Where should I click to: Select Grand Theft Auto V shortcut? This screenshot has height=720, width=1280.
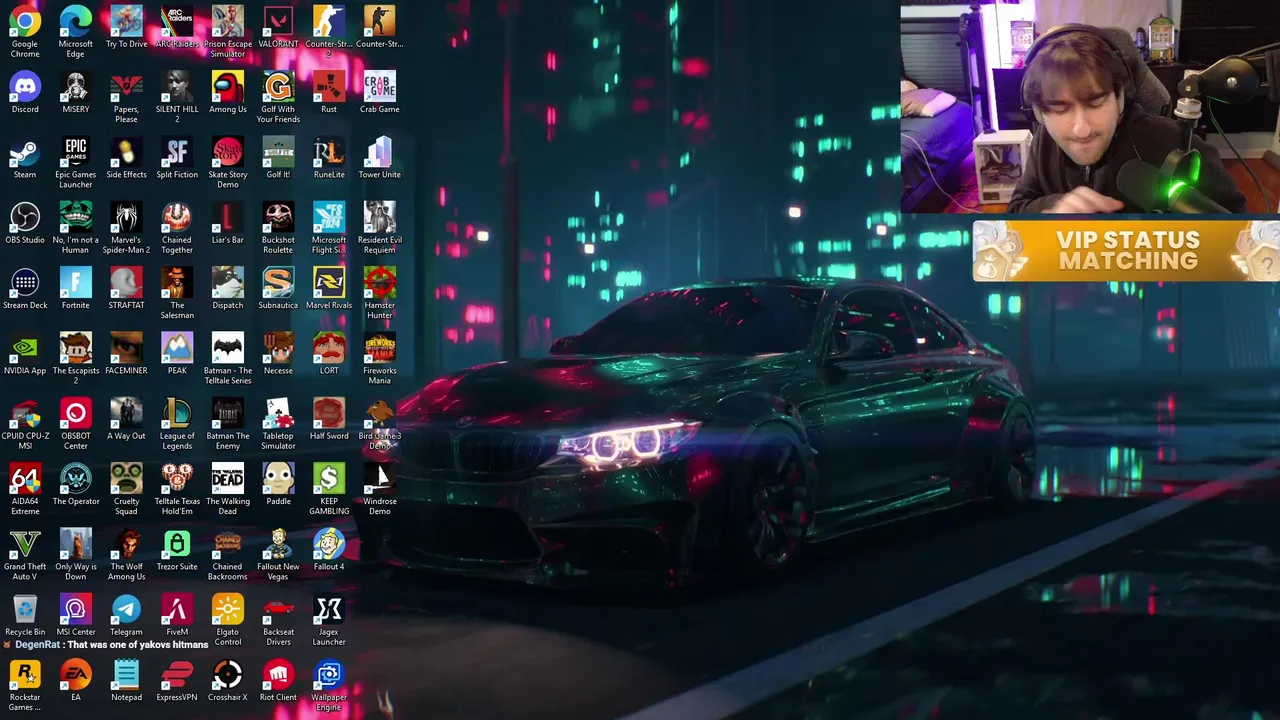[25, 553]
